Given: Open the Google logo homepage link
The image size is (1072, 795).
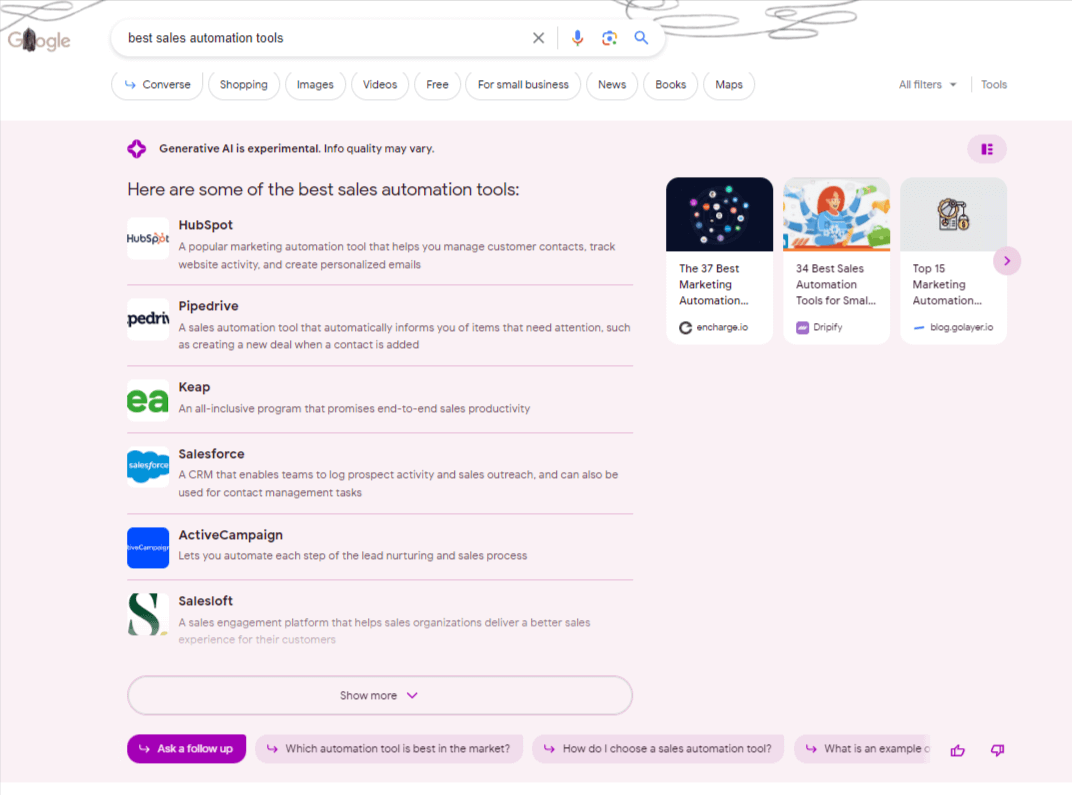Looking at the screenshot, I should pos(39,40).
